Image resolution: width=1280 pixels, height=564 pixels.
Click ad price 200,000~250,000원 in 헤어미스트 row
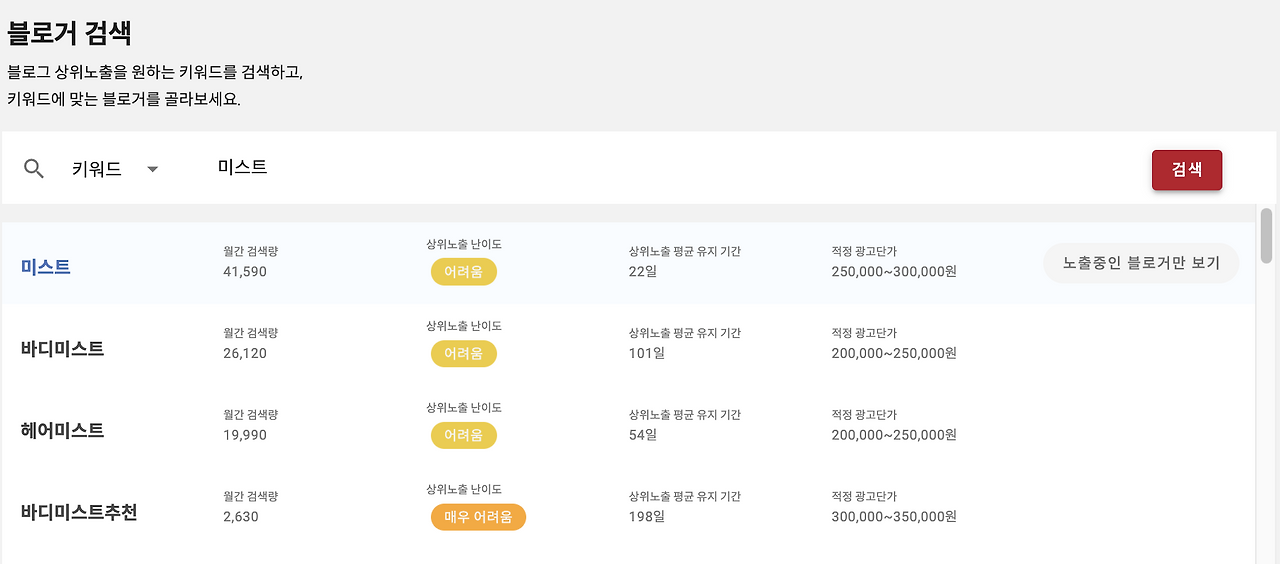(x=894, y=435)
